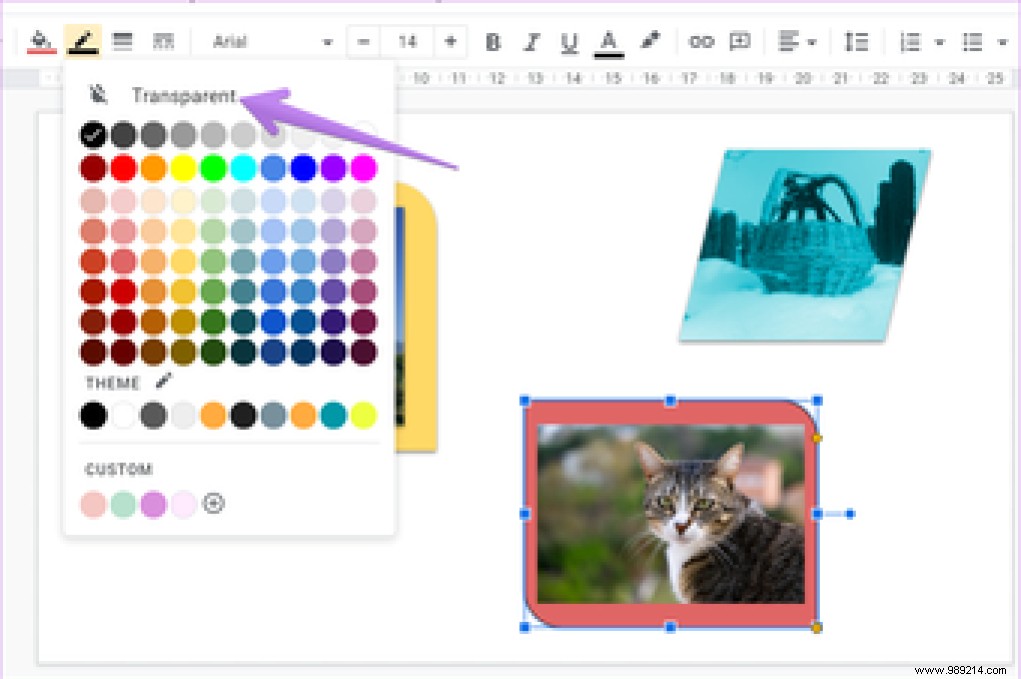This screenshot has height=679, width=1021.
Task: Add a comment via the comment icon
Action: (x=740, y=41)
